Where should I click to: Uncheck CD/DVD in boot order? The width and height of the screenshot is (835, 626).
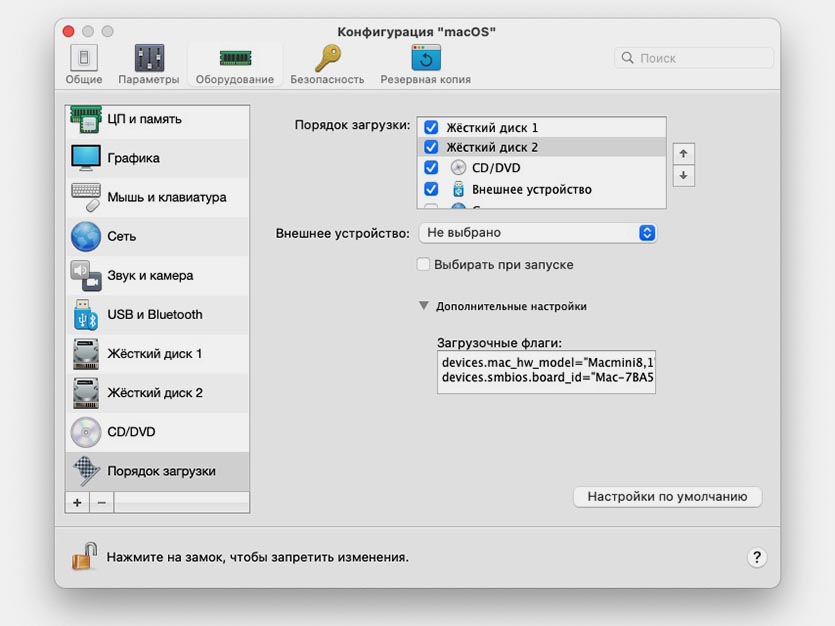(x=431, y=168)
